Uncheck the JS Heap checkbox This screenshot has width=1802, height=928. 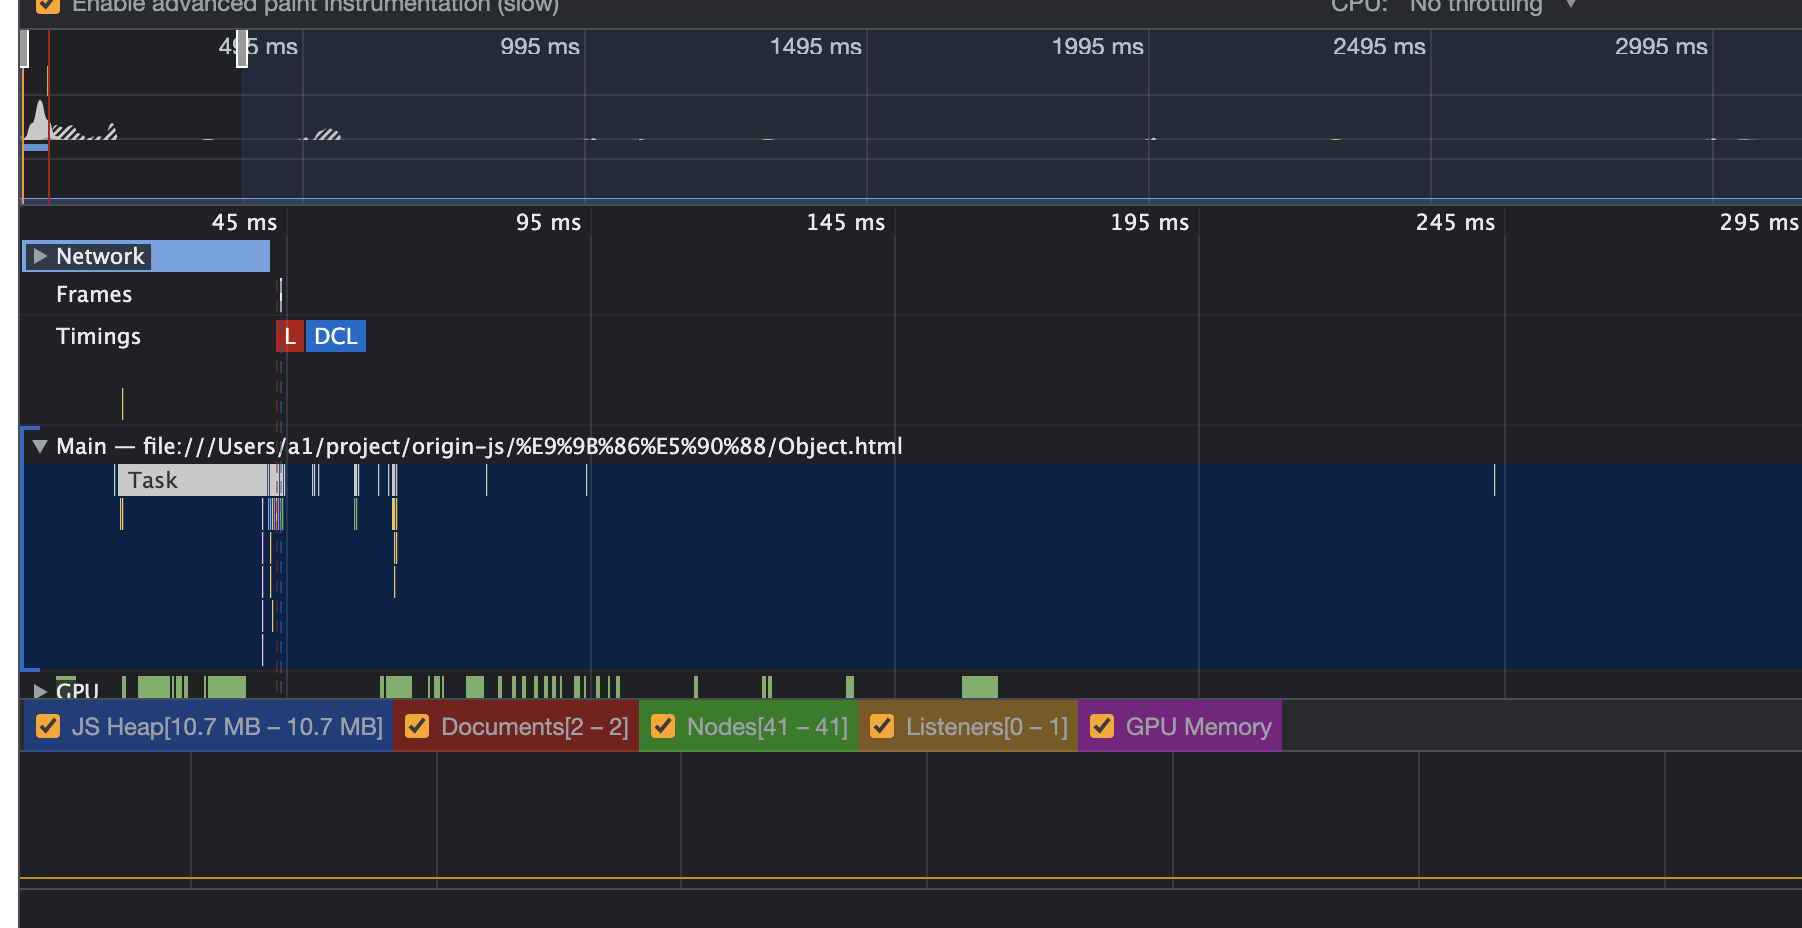[48, 726]
